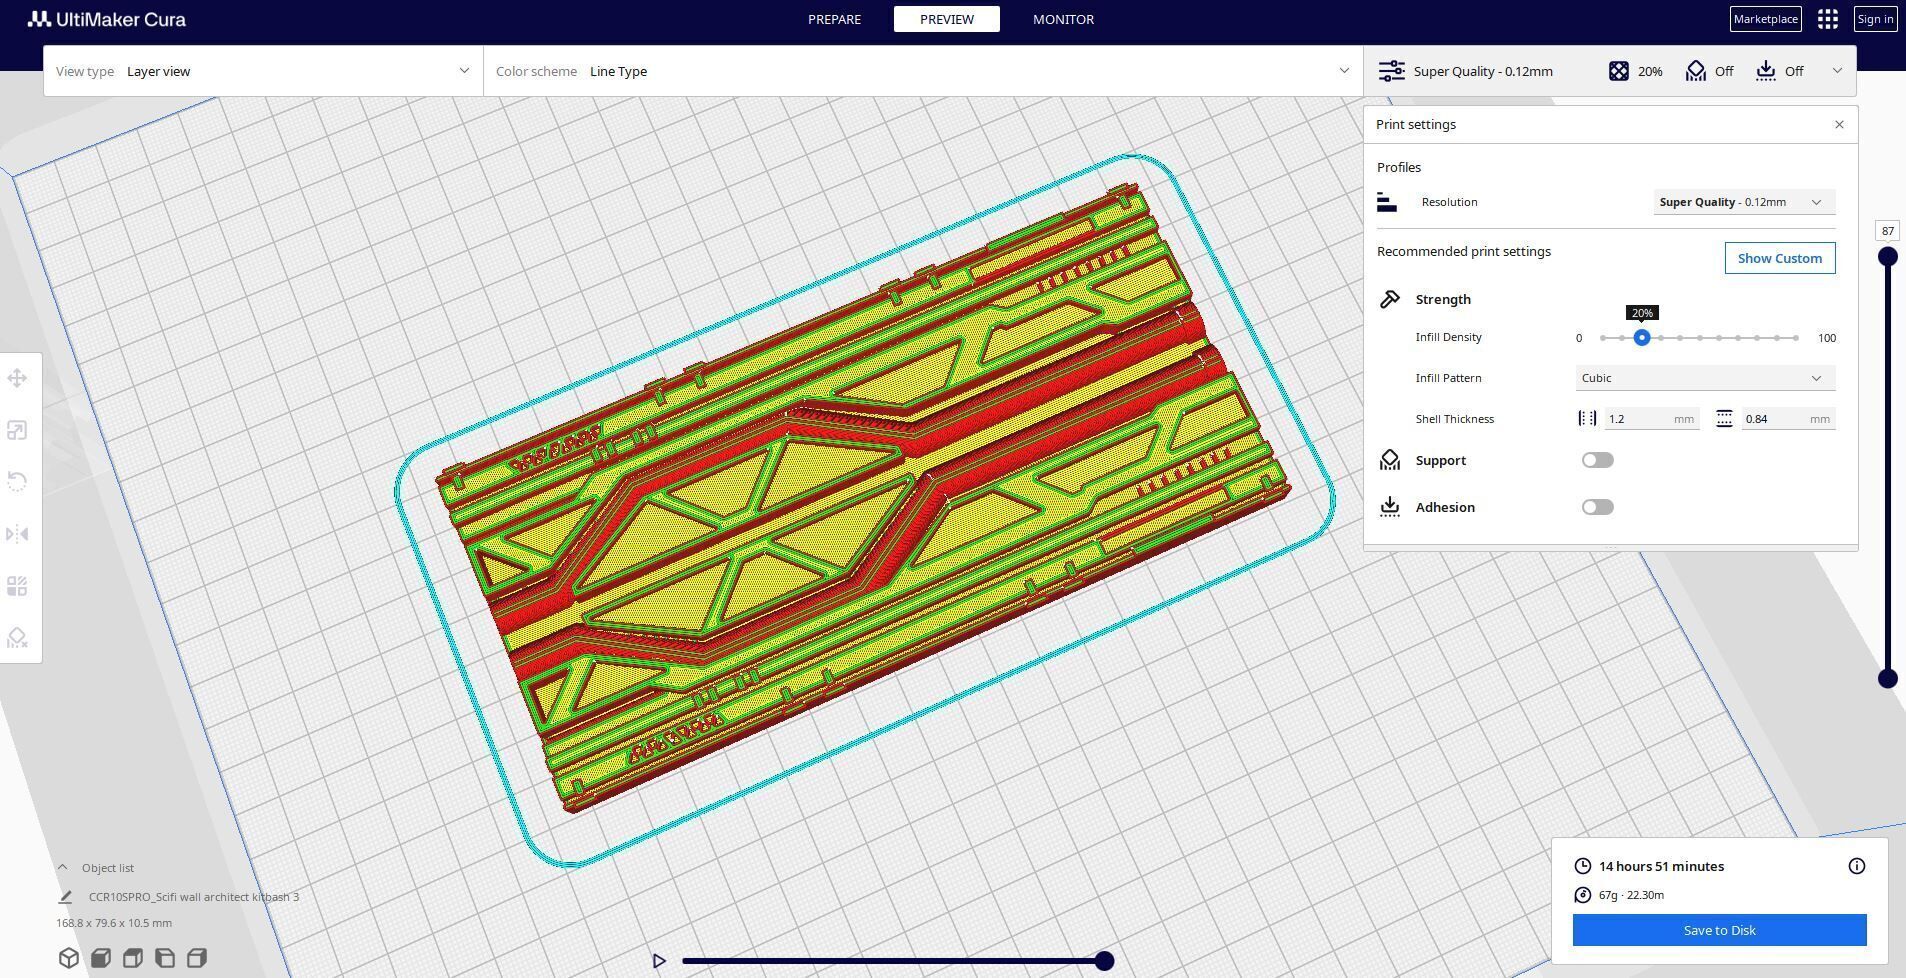The width and height of the screenshot is (1906, 978).
Task: Click the bottom layer slider handle
Action: coord(1888,679)
